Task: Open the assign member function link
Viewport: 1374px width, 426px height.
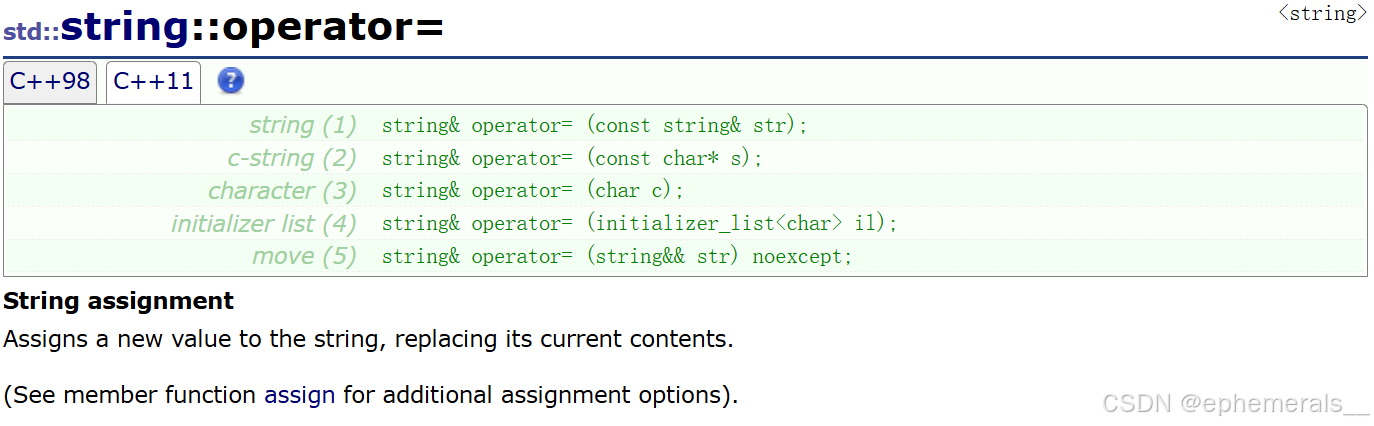Action: click(x=299, y=395)
